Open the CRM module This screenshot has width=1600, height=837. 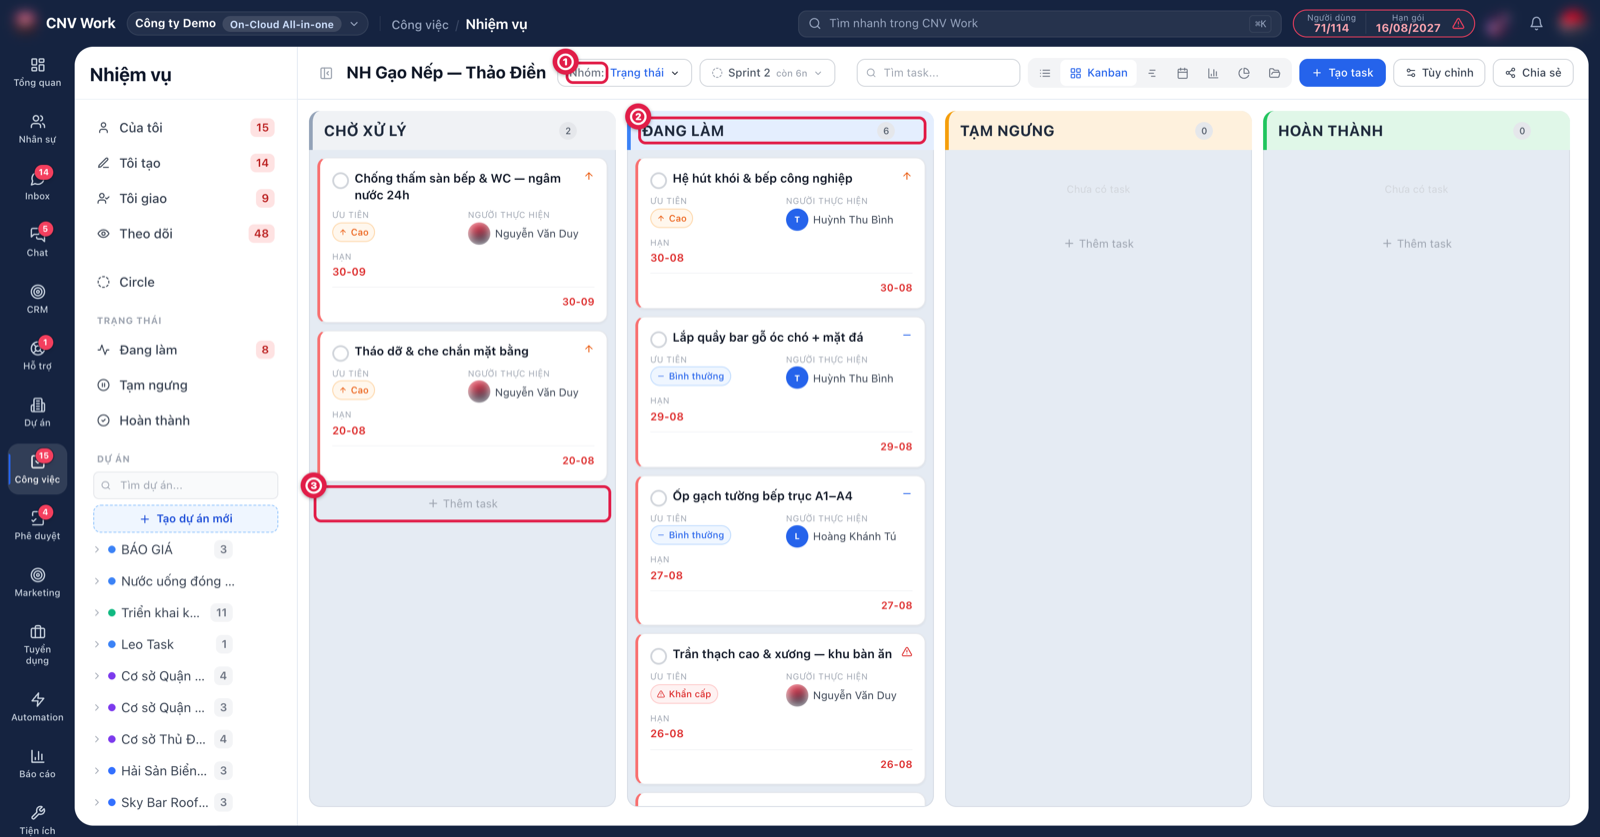click(x=37, y=299)
